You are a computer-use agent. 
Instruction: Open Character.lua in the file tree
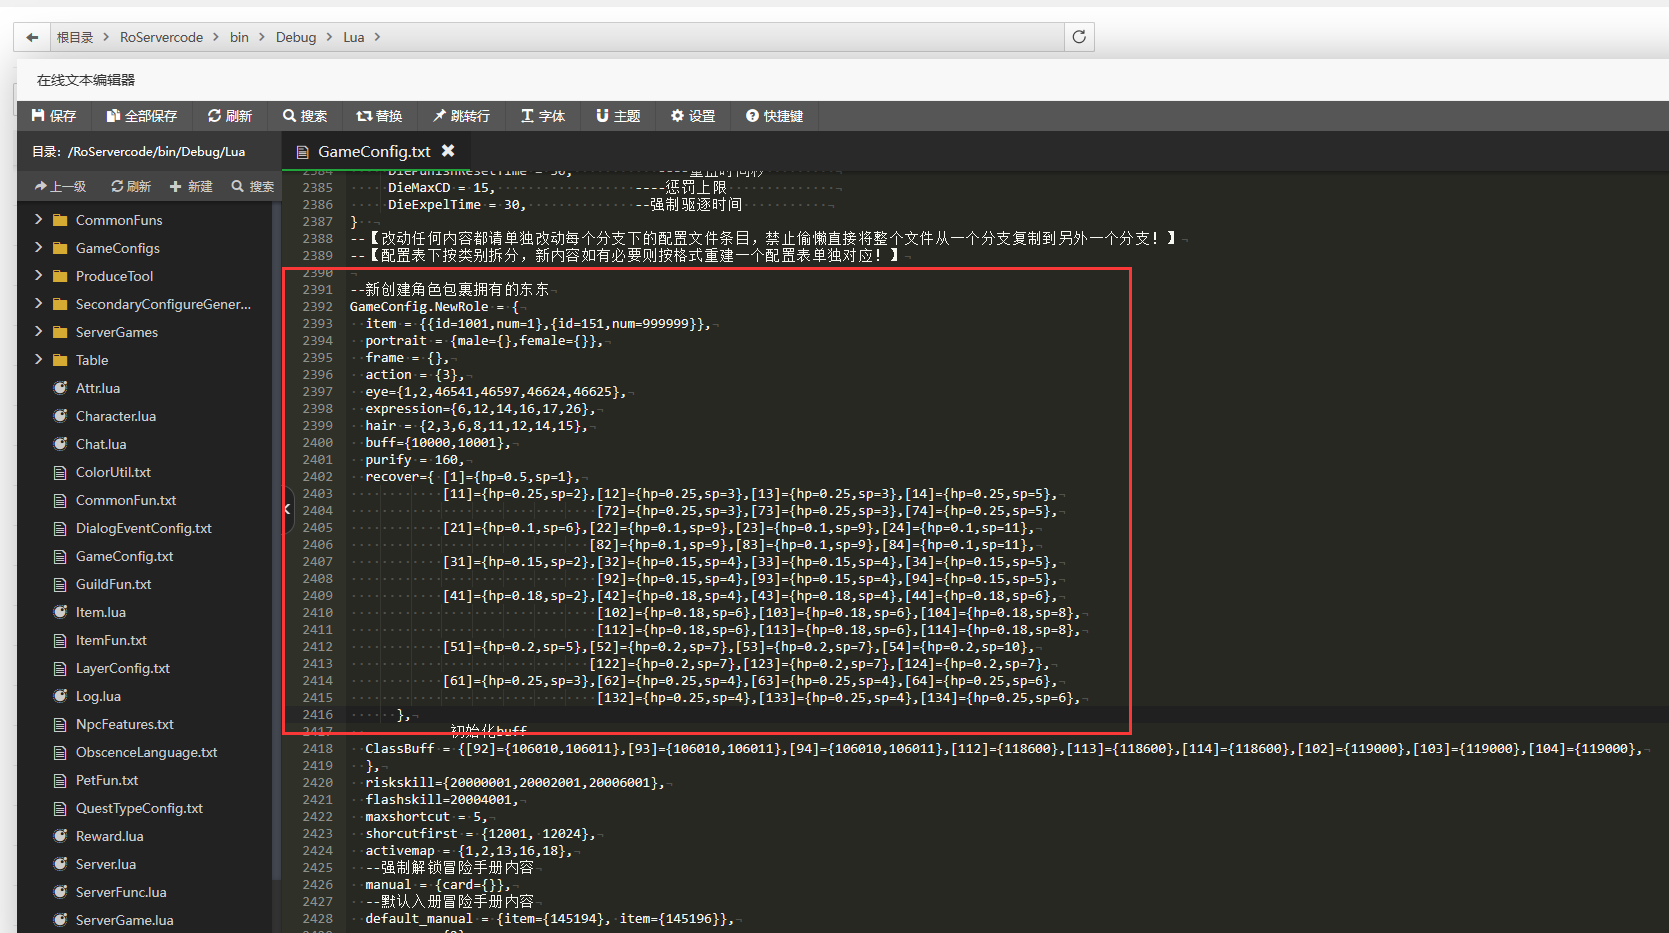tap(115, 416)
